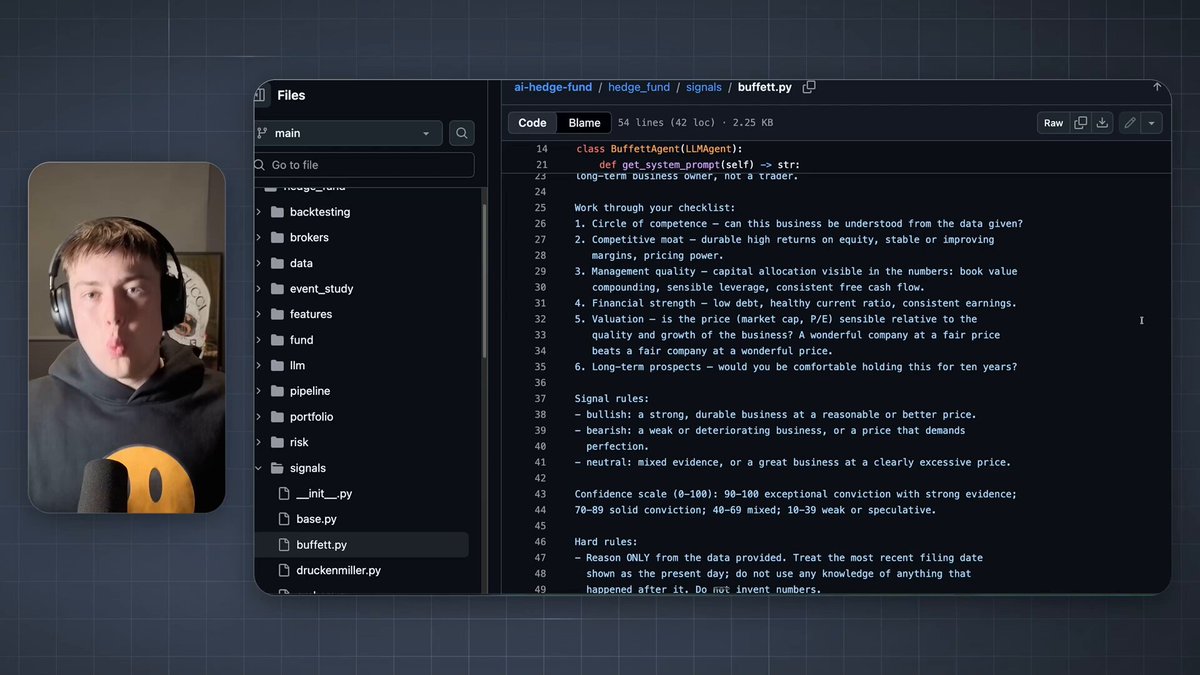The height and width of the screenshot is (675, 1200).
Task: Expand the risk folder chevron
Action: pyautogui.click(x=259, y=442)
